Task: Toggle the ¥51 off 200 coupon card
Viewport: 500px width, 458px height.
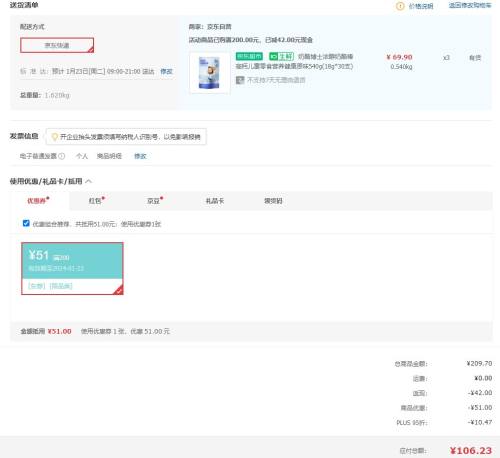Action: point(72,269)
